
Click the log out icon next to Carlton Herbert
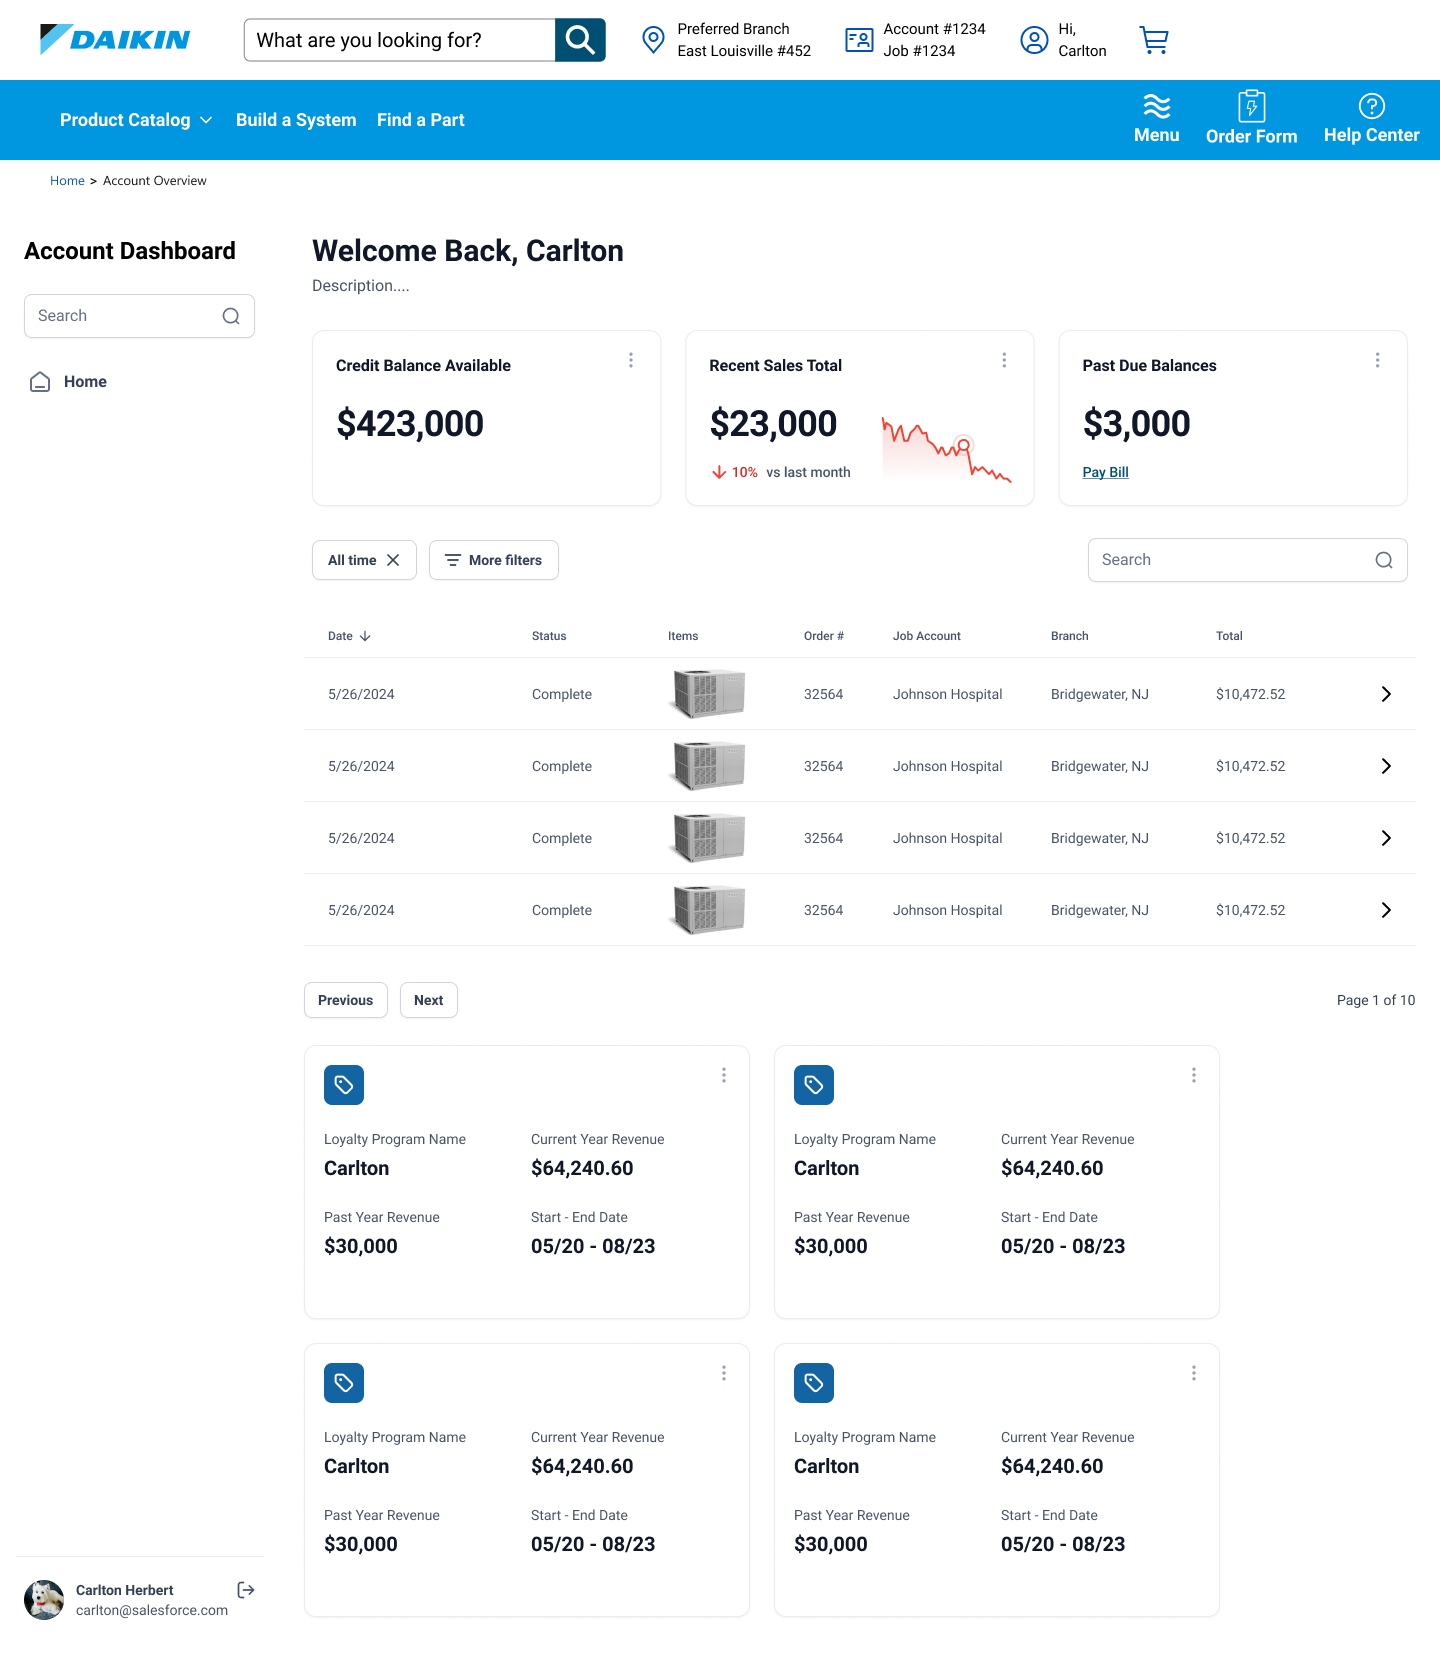coord(246,1590)
